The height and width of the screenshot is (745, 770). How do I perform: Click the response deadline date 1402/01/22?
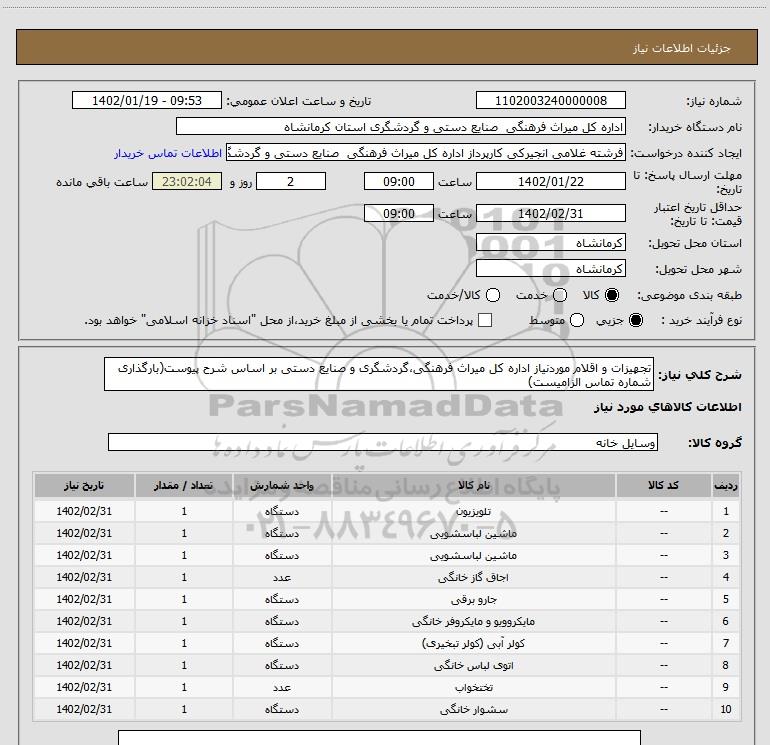tap(550, 181)
